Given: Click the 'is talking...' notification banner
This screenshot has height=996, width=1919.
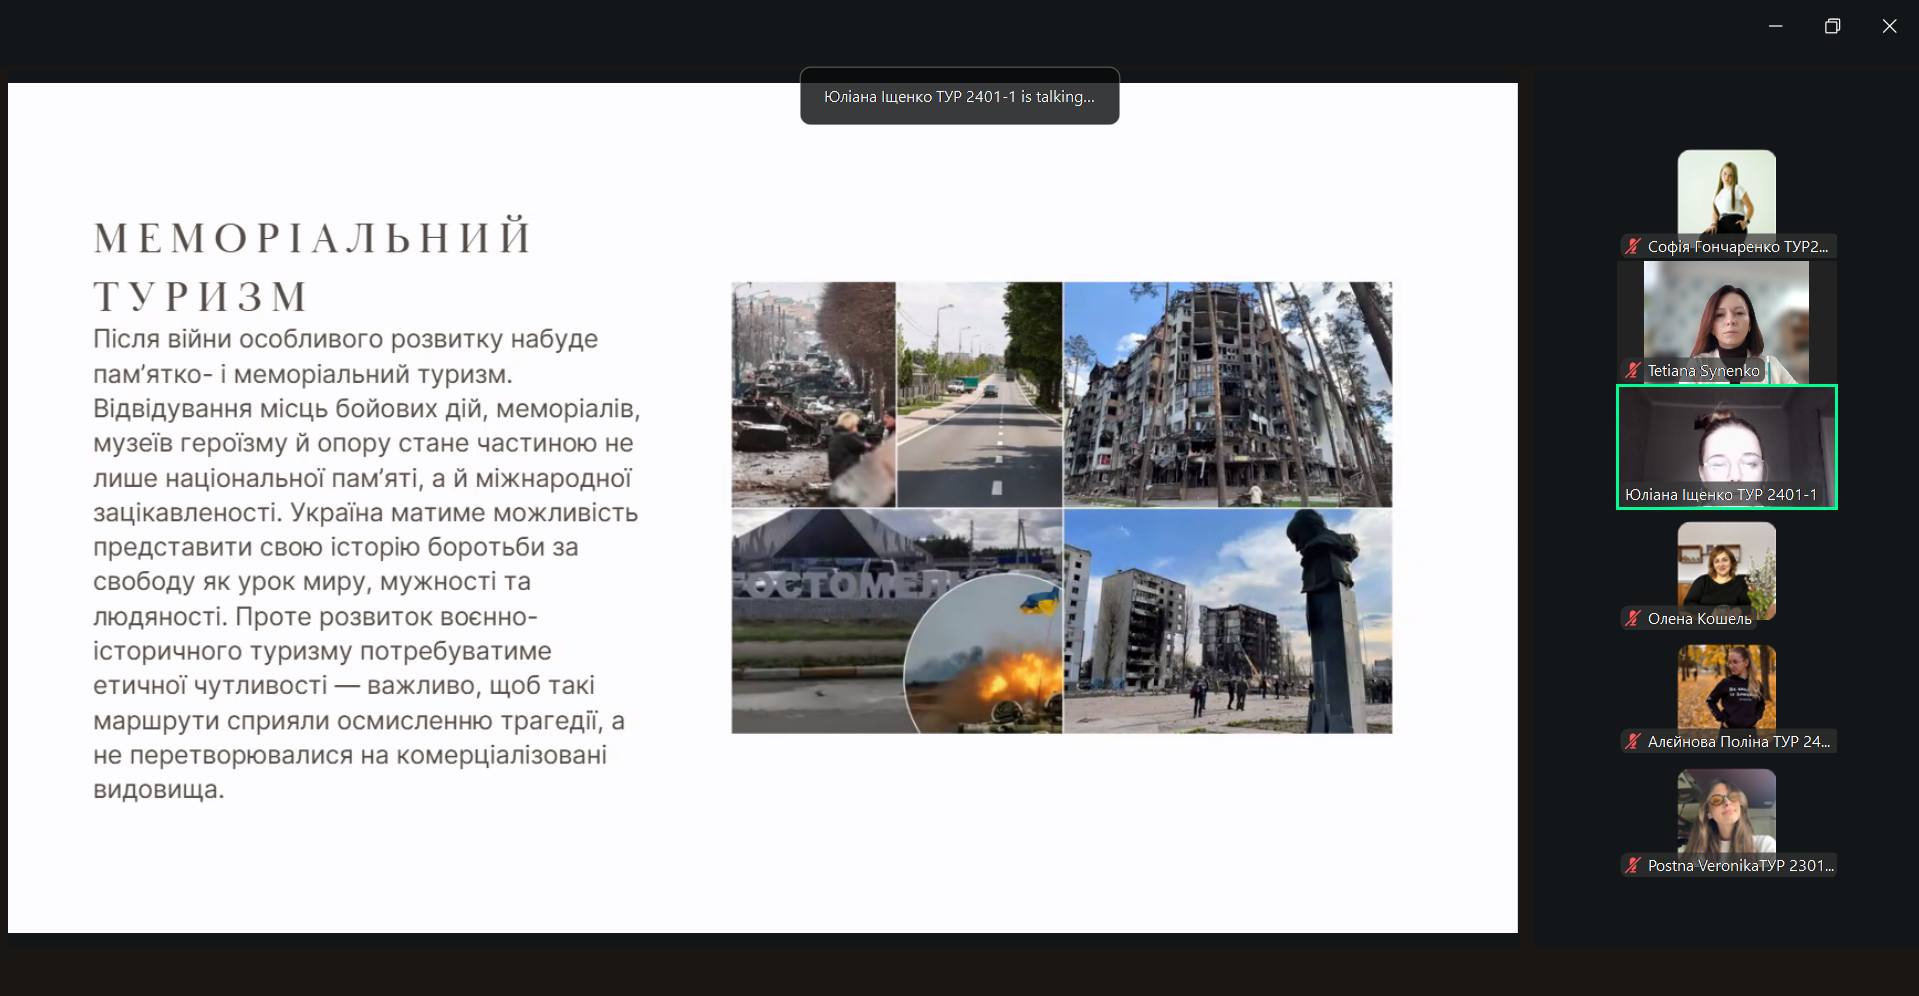Looking at the screenshot, I should (x=959, y=96).
